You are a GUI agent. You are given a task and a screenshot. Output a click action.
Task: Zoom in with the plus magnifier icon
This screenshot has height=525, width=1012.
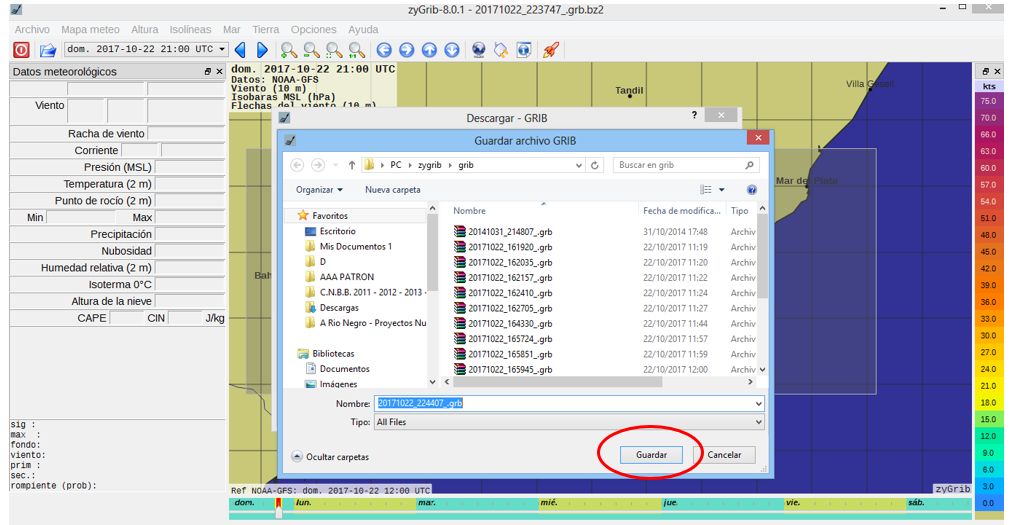click(288, 50)
